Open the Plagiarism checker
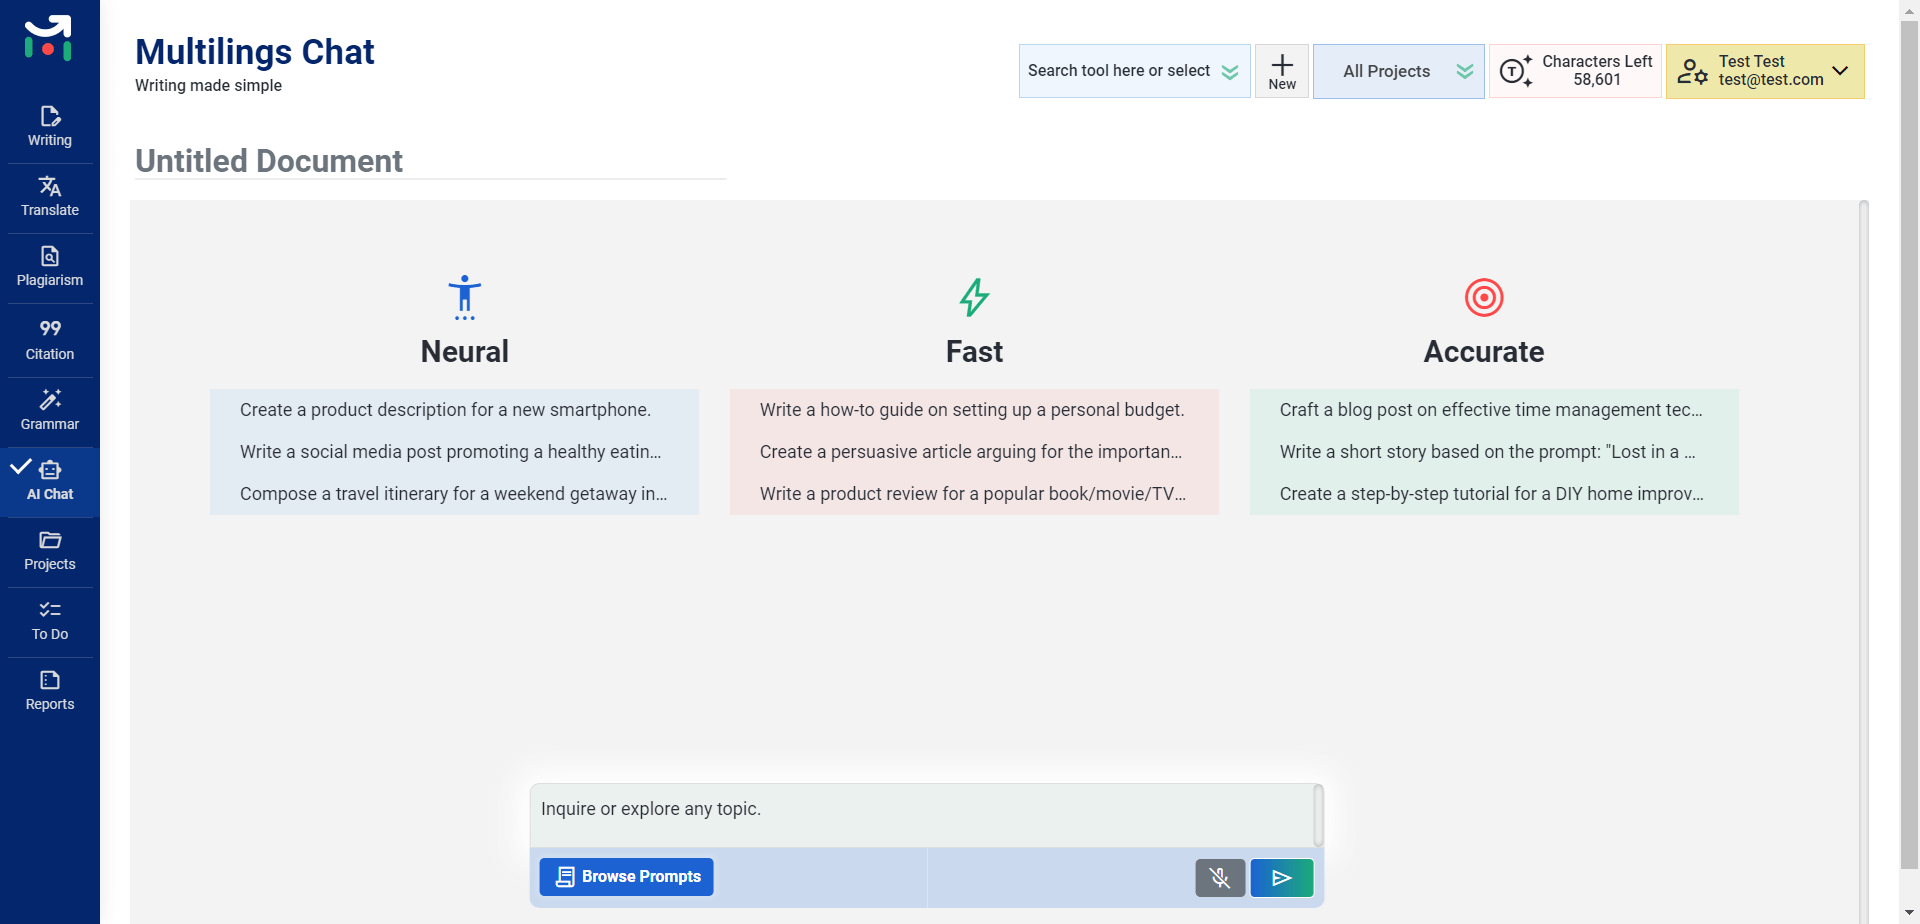 (x=49, y=267)
